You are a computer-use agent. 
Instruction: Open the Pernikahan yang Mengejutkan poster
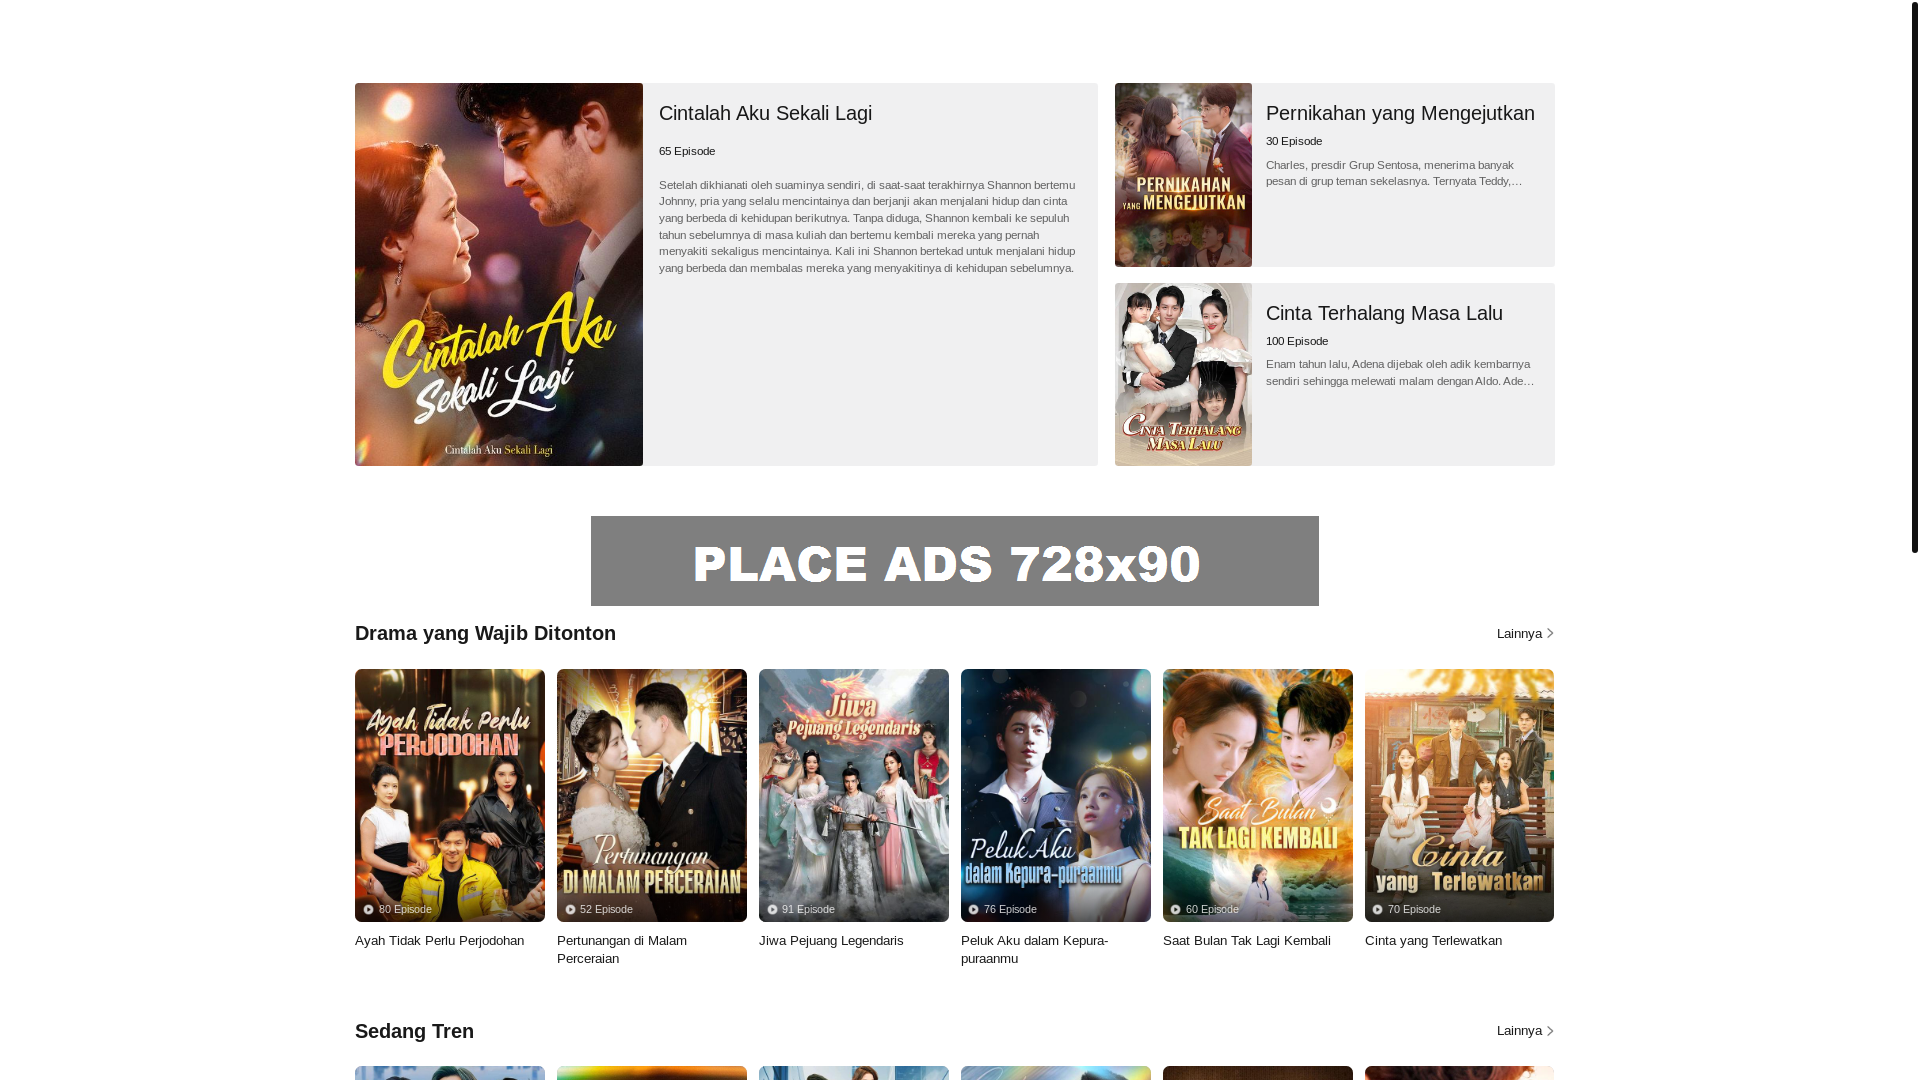click(x=1183, y=175)
